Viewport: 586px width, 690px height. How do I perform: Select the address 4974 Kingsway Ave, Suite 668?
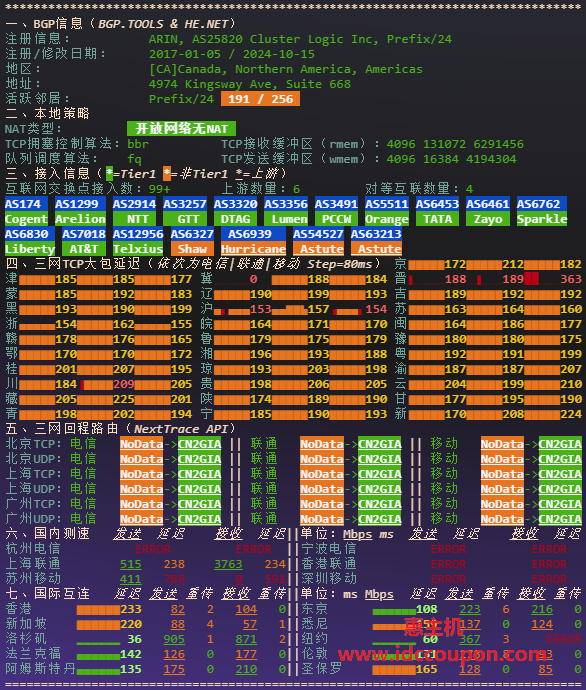(x=249, y=84)
